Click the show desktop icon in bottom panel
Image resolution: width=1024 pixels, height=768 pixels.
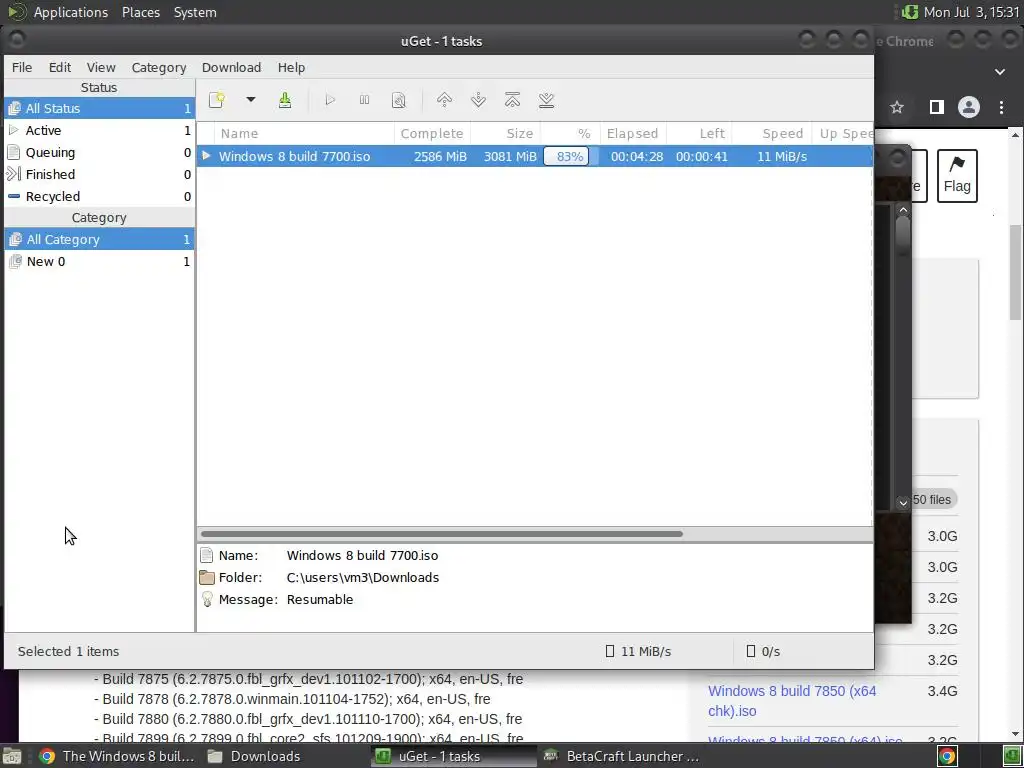coord(11,756)
